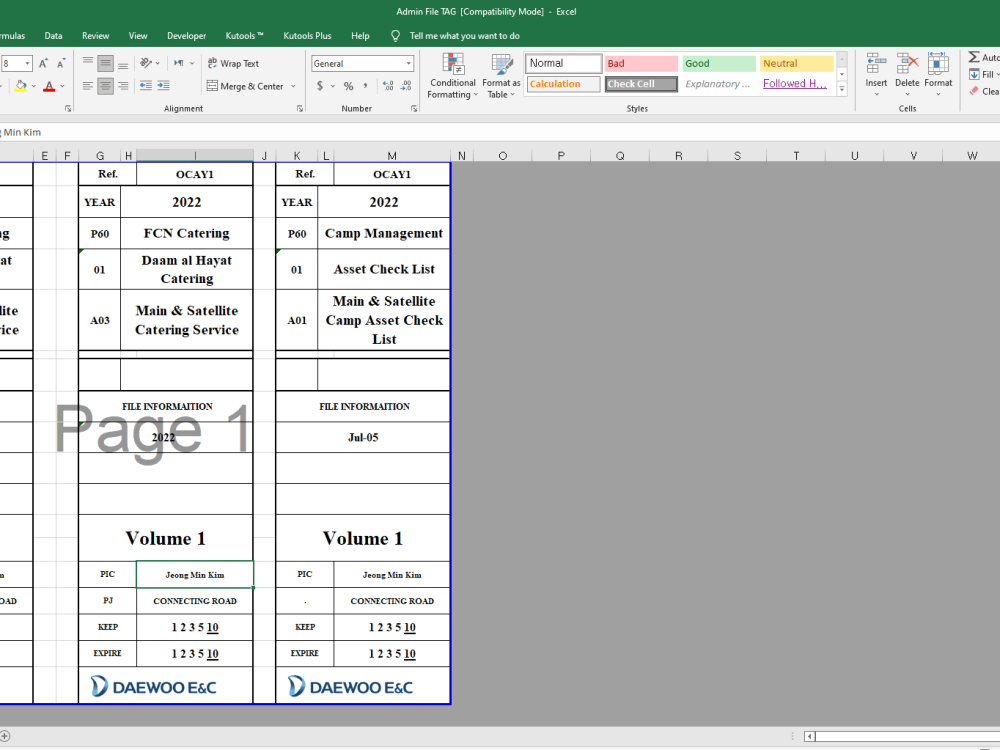Apply the Check Cell style
1000x750 pixels.
pyautogui.click(x=640, y=84)
